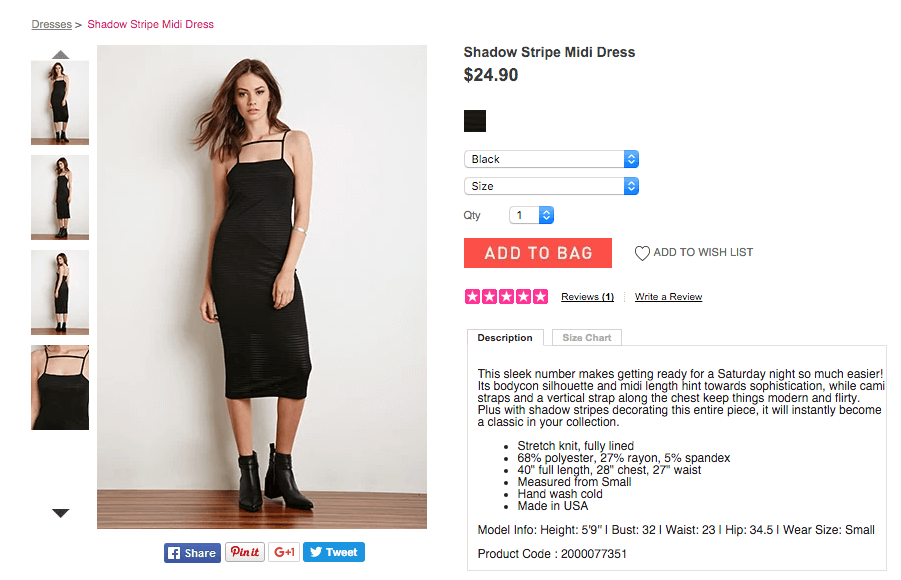
Task: Share via the Google +1 button
Action: (284, 552)
